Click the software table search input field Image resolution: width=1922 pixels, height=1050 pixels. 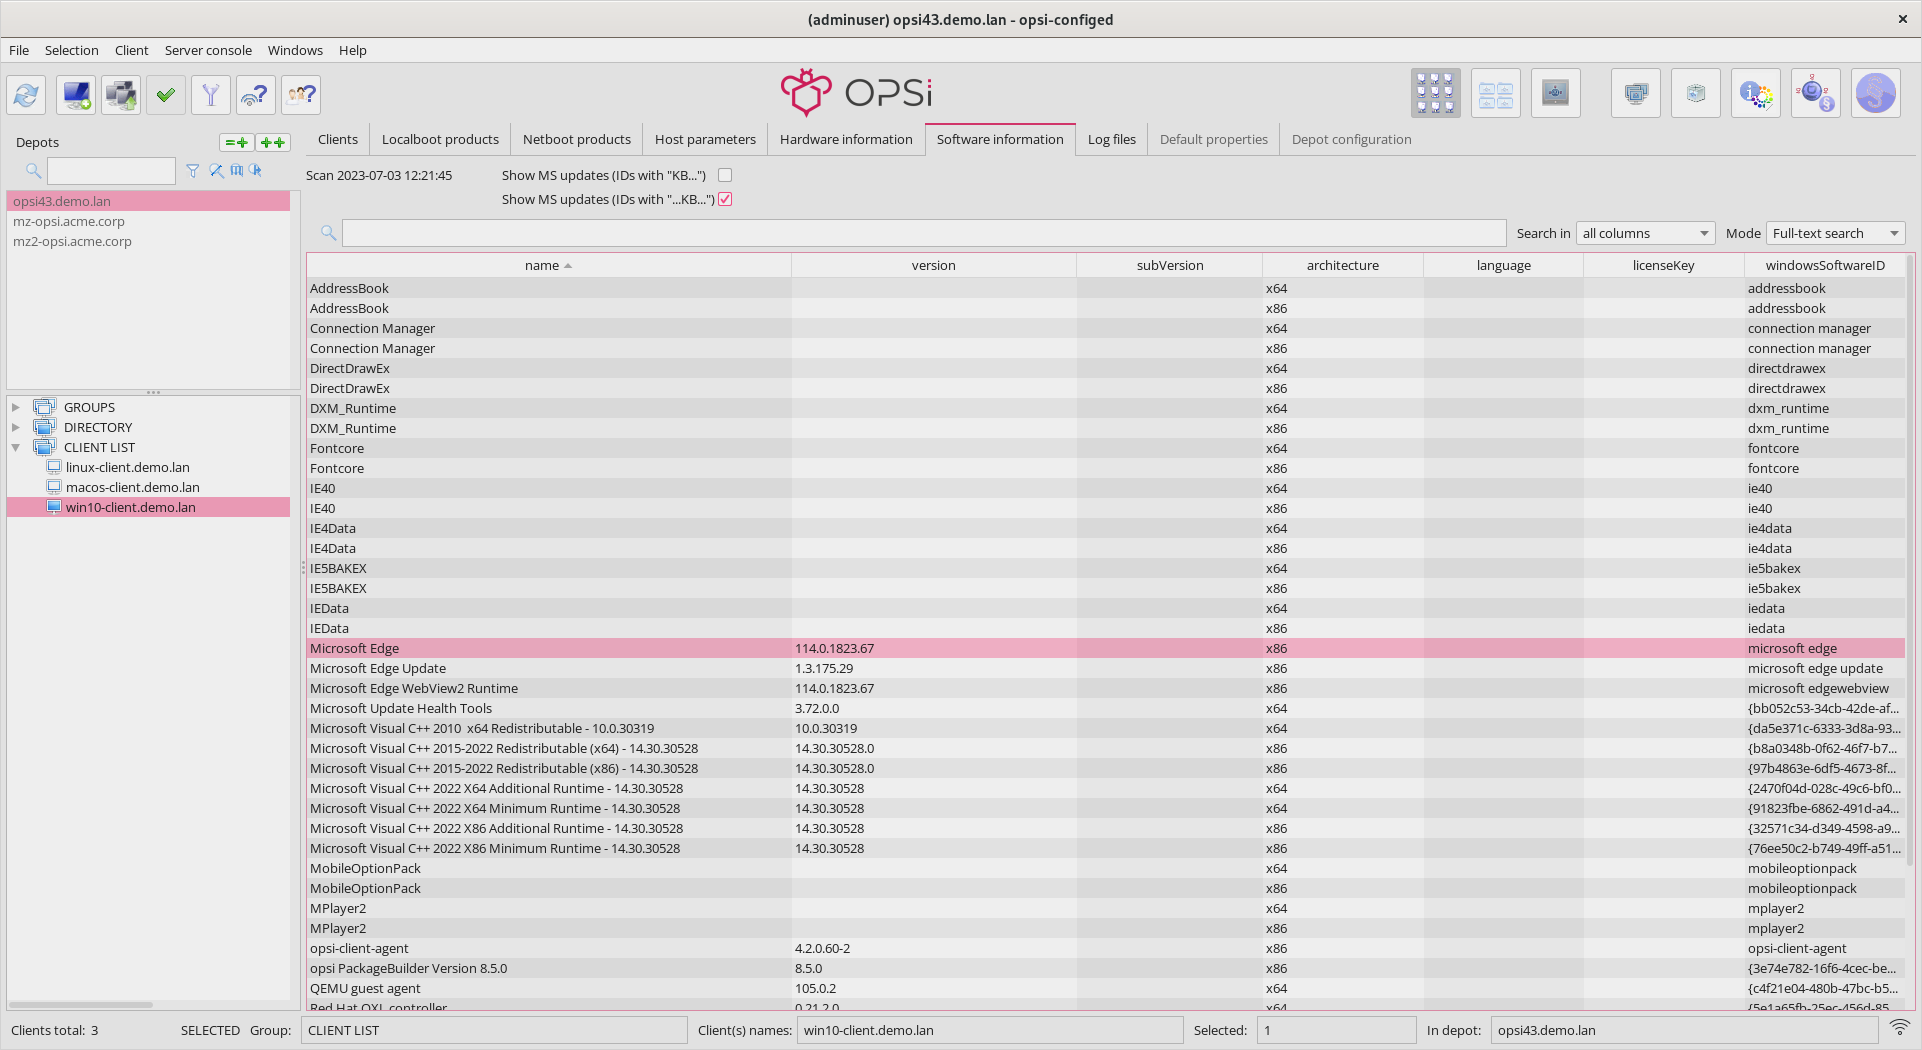point(924,233)
